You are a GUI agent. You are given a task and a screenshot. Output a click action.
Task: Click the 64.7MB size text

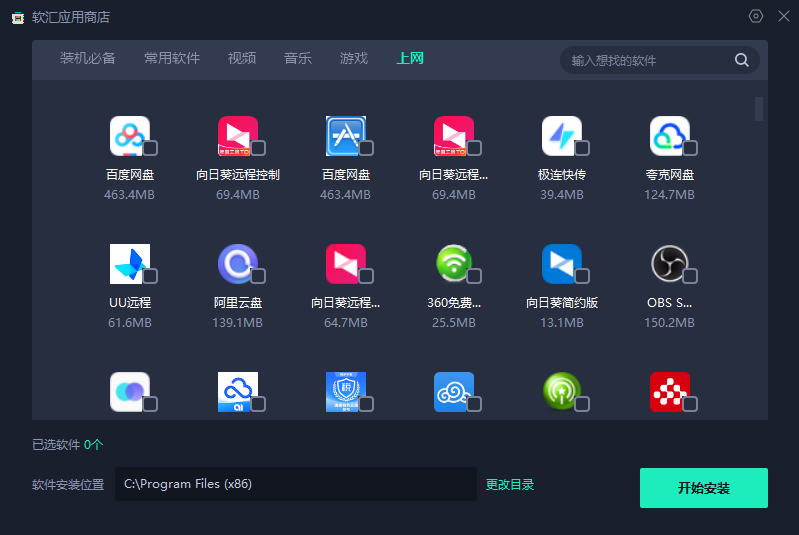click(x=345, y=323)
